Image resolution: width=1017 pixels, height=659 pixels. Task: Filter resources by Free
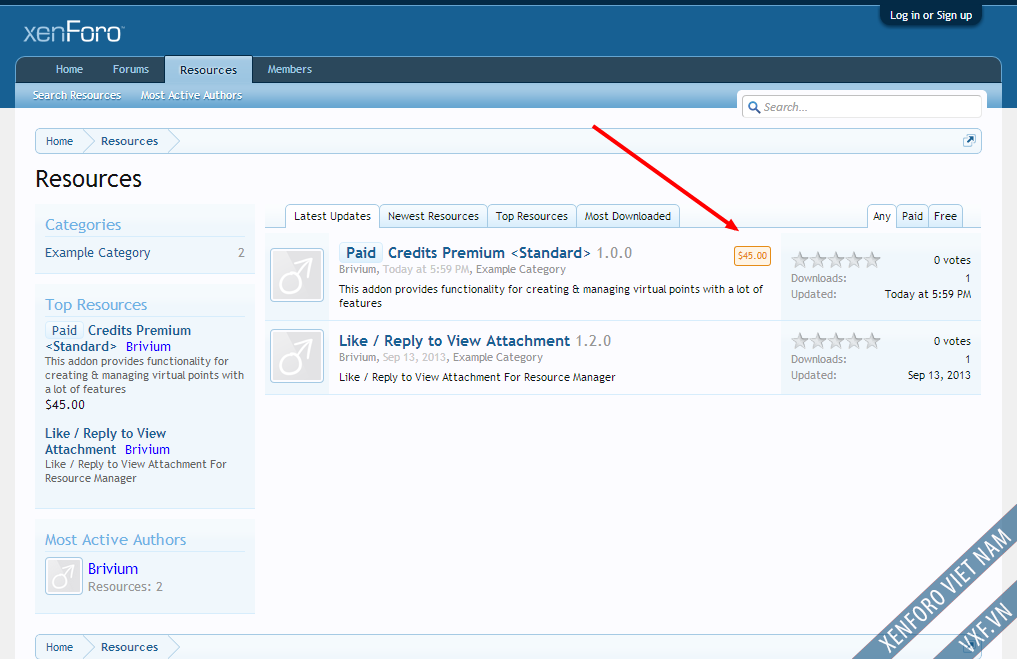click(945, 216)
